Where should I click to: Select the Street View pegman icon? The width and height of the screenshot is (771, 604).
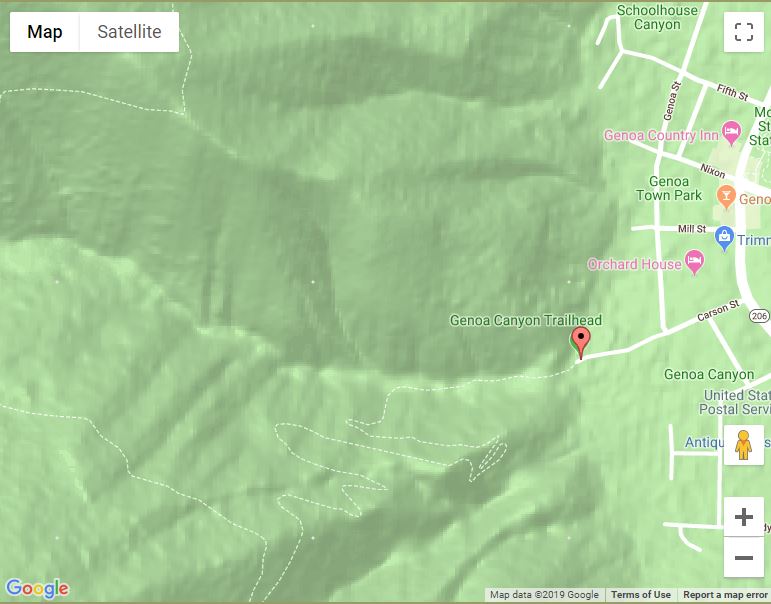point(743,445)
